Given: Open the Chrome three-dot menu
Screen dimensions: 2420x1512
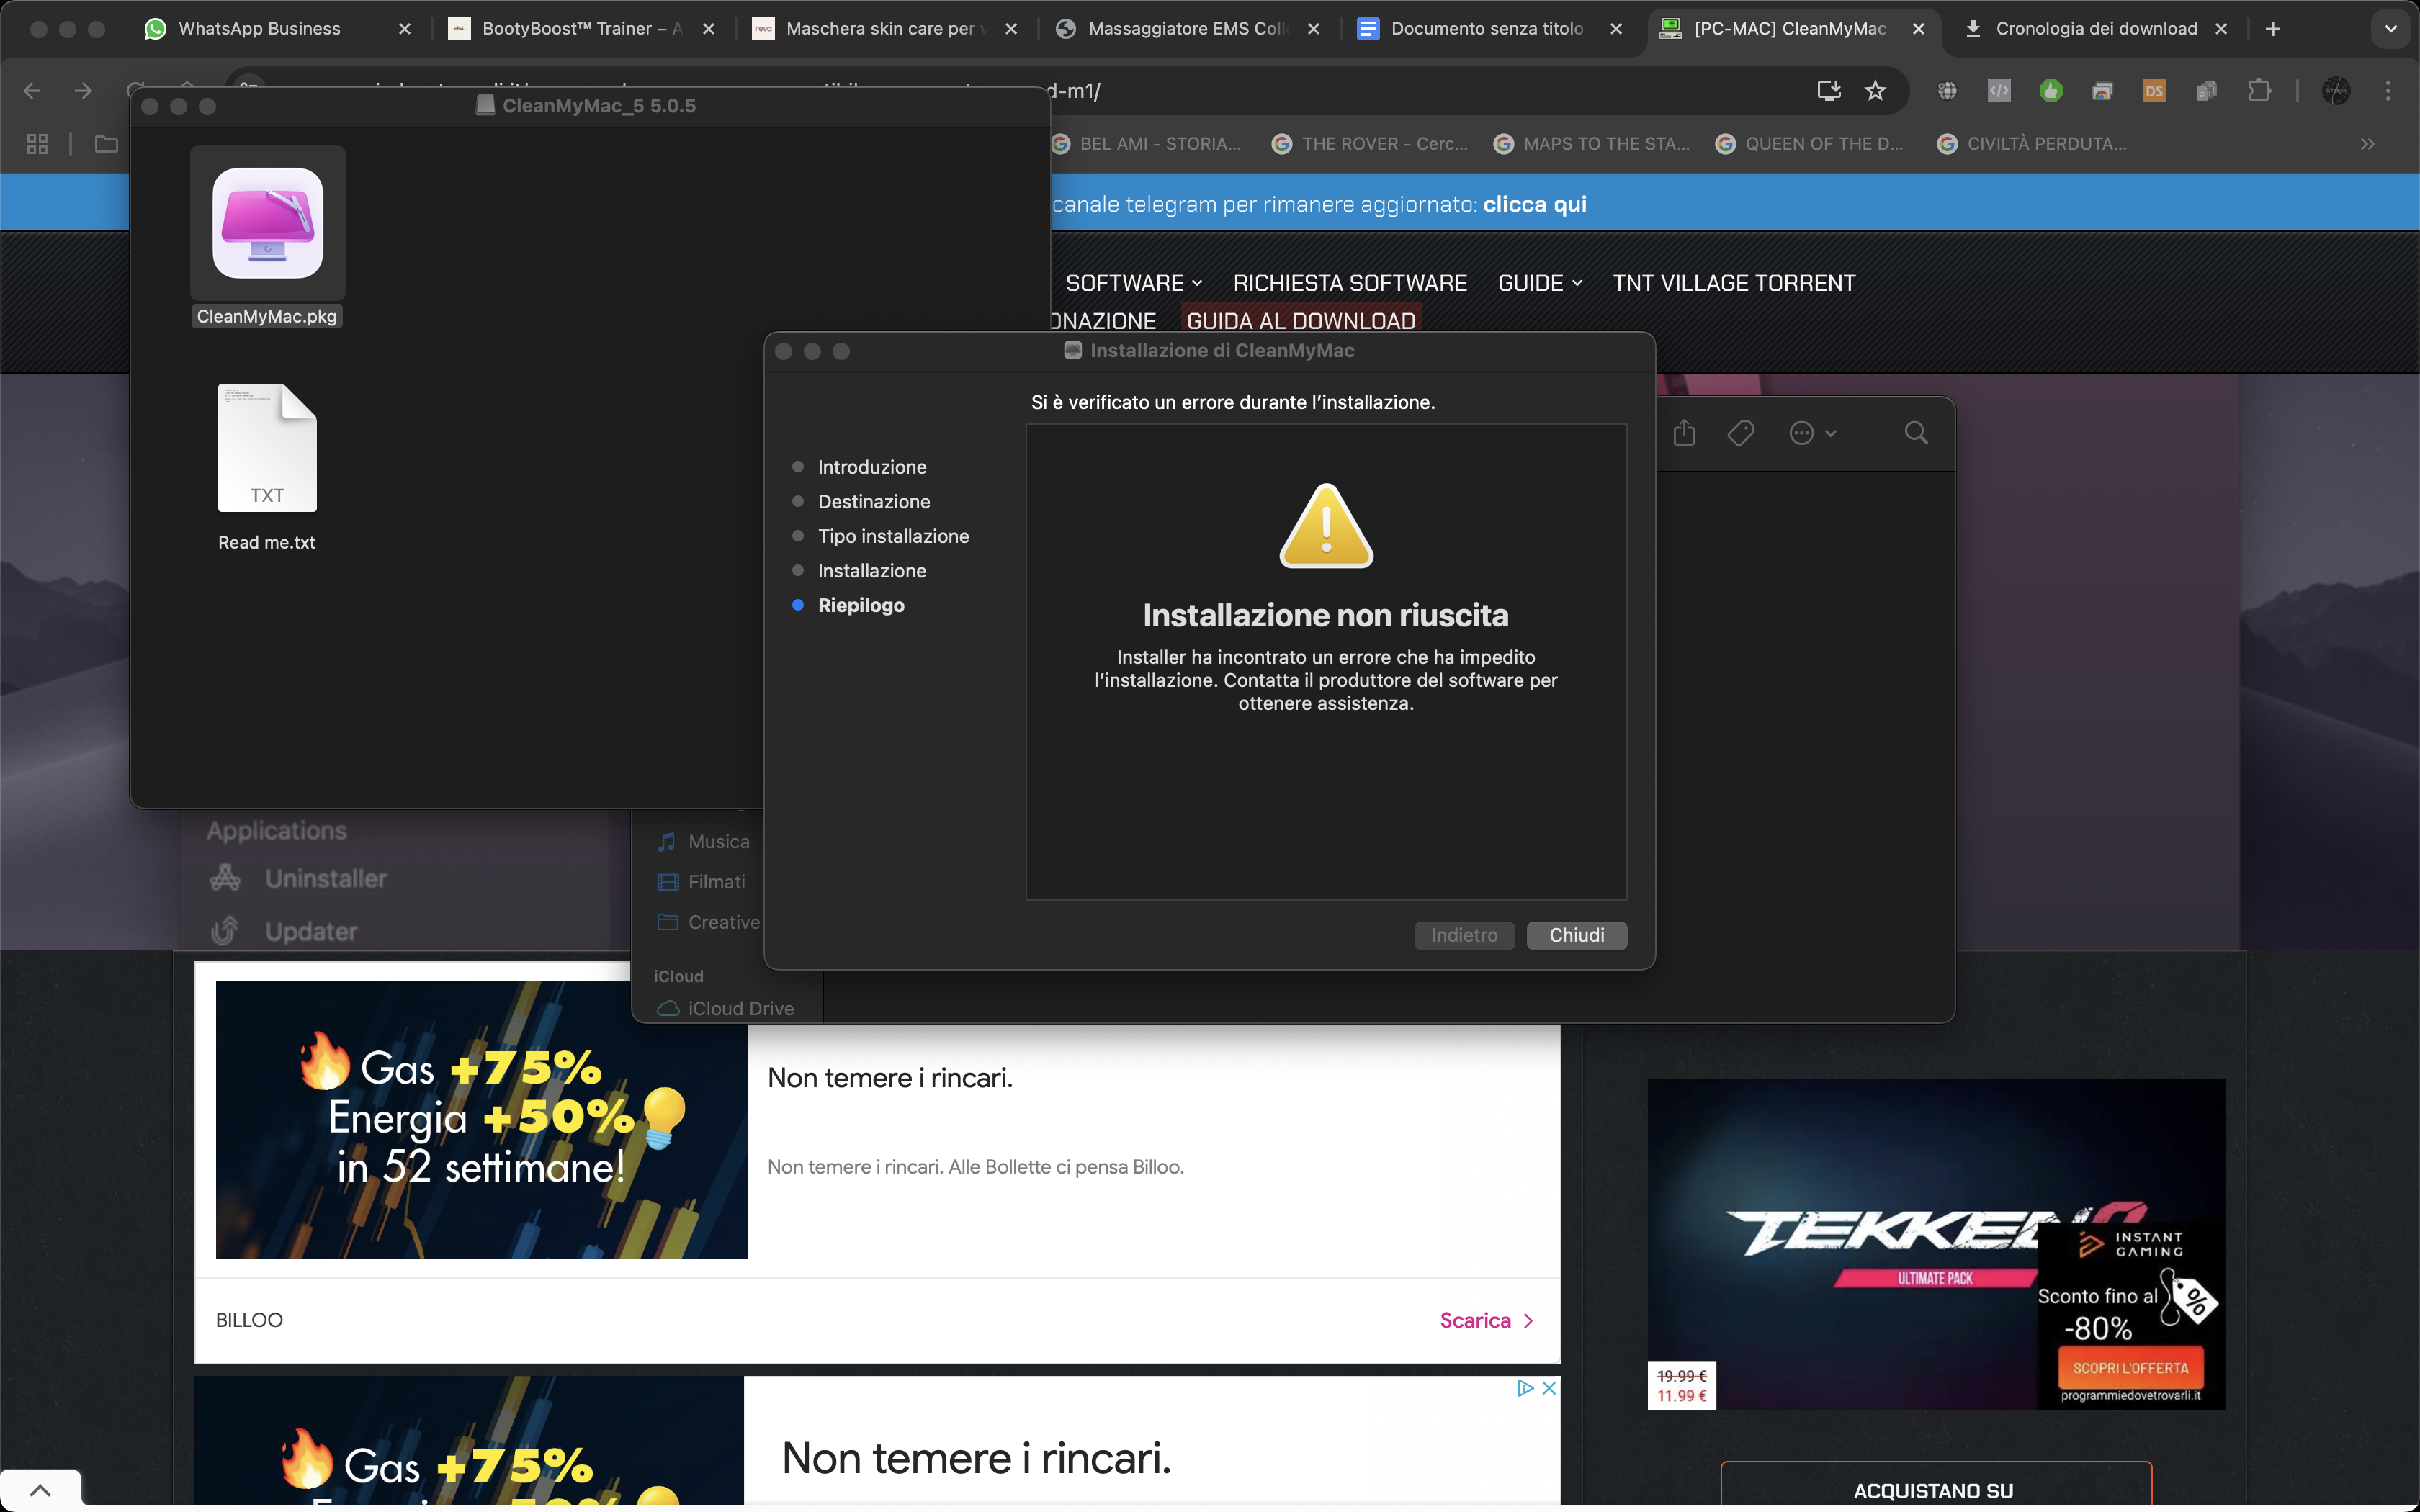Looking at the screenshot, I should click(2388, 91).
